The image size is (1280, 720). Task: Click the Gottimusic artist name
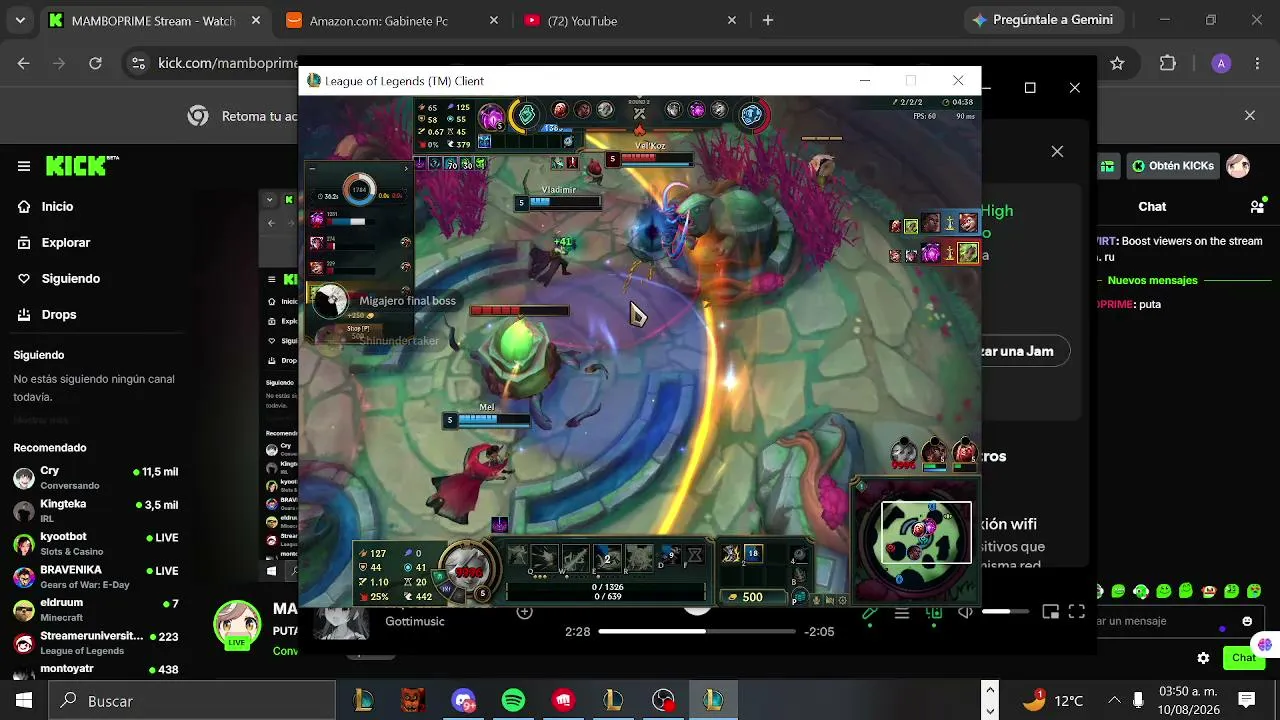coord(414,621)
